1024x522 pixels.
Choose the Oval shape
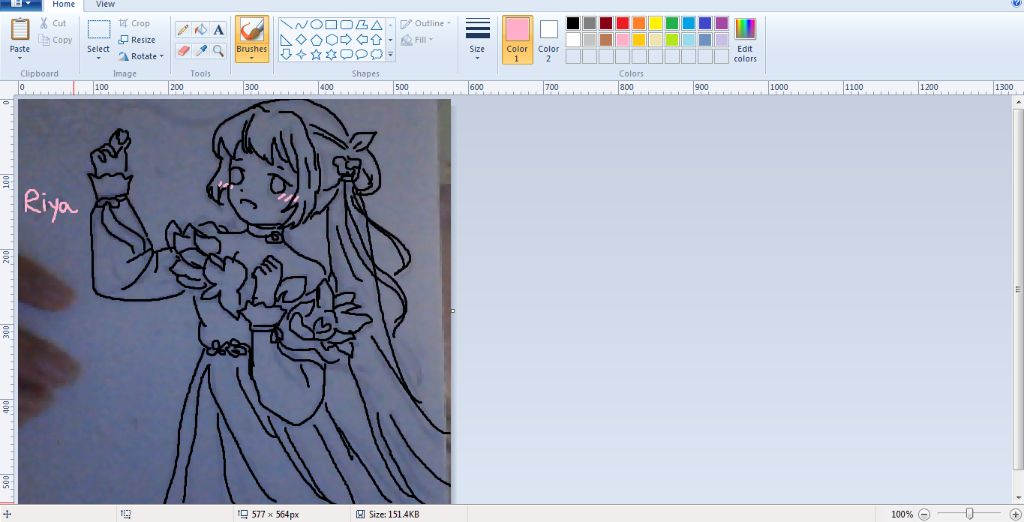click(316, 25)
